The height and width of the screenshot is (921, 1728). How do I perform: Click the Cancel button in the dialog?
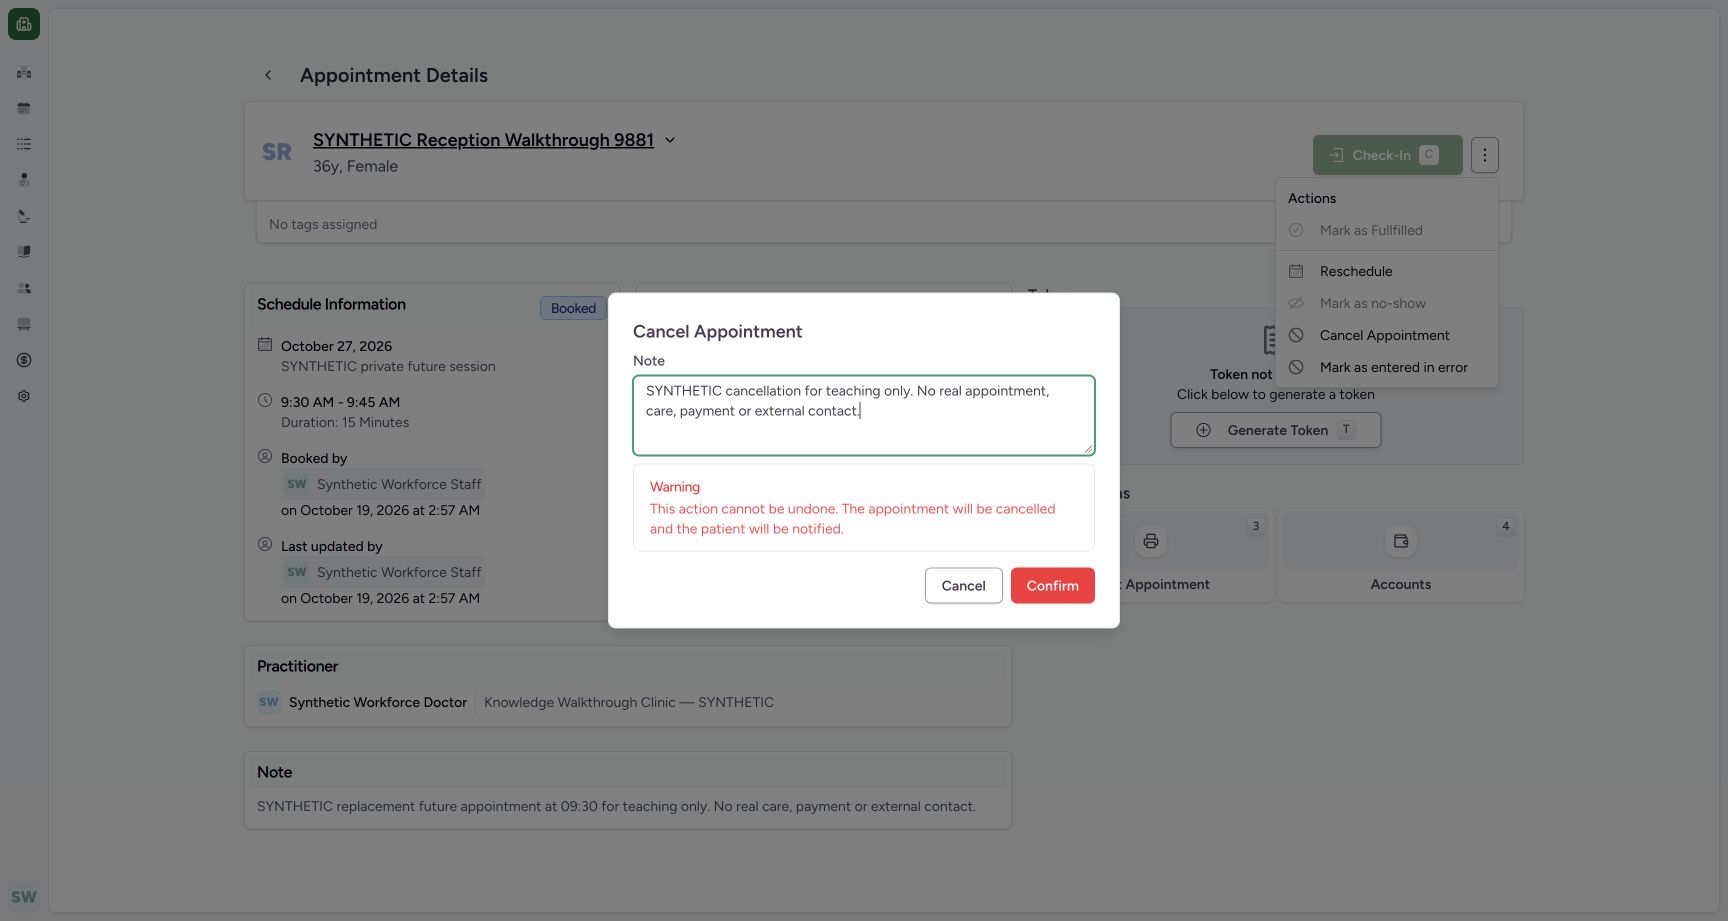pyautogui.click(x=964, y=586)
